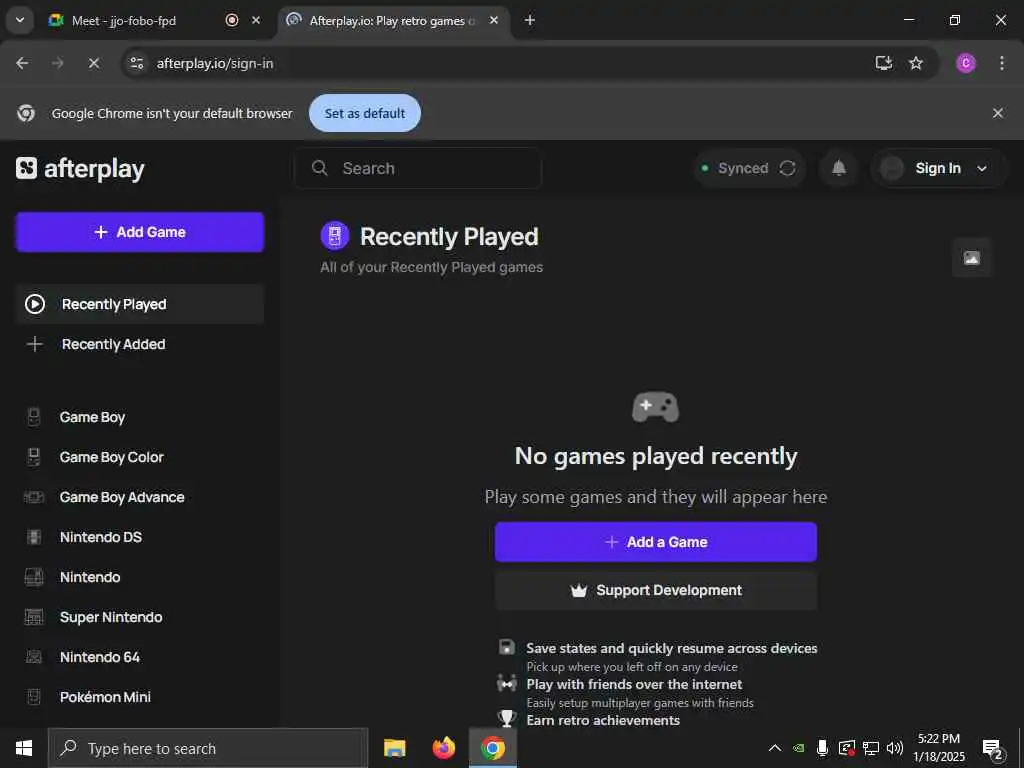The image size is (1024, 768).
Task: Open a new browser tab
Action: pos(530,20)
